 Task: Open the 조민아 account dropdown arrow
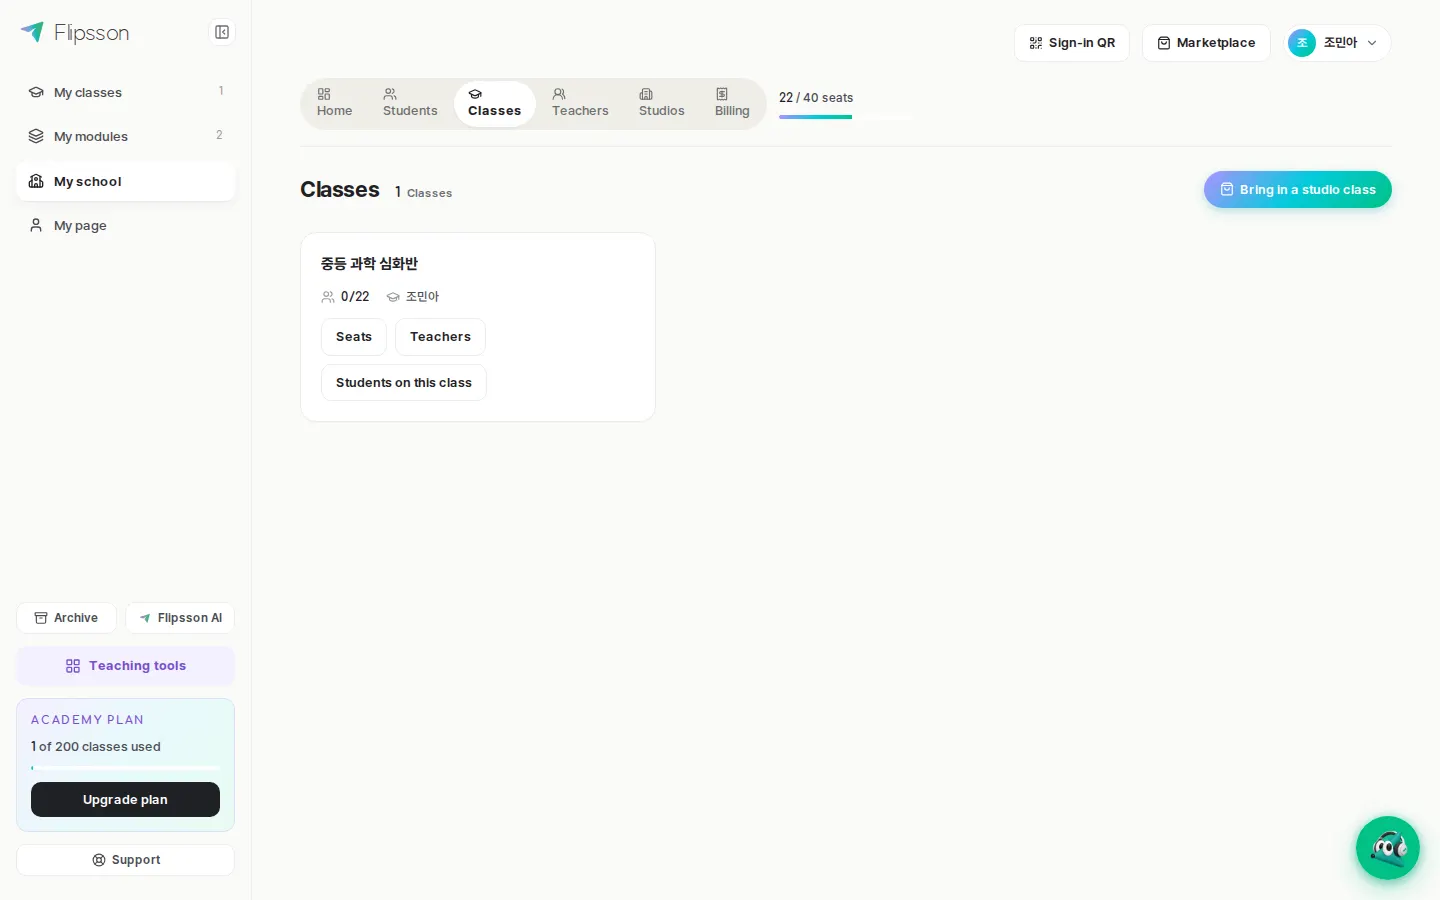point(1372,43)
